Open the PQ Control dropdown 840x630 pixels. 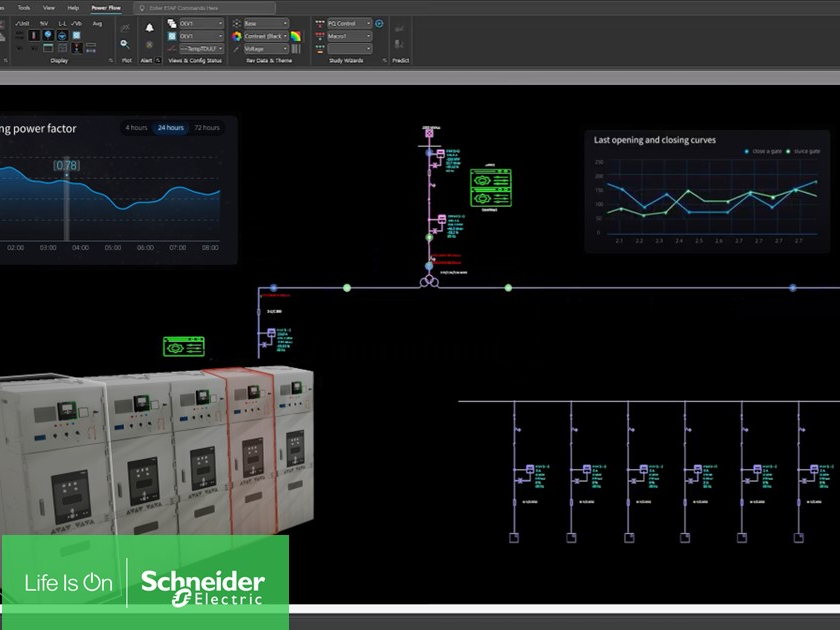[x=349, y=23]
